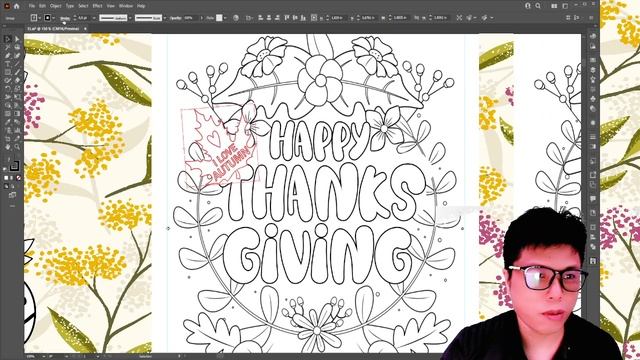Select the Selection tool (black arrow)
This screenshot has height=360, width=640.
7,39
